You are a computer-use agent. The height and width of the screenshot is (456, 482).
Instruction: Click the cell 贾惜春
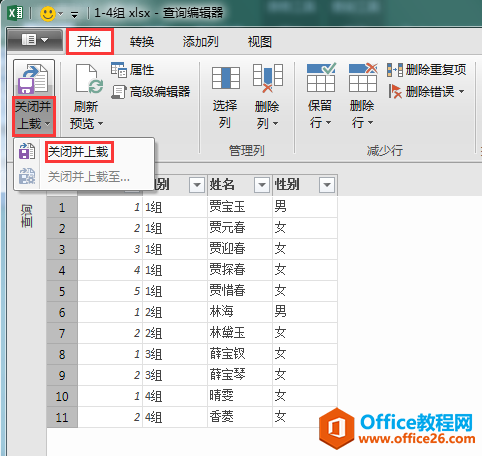(240, 291)
